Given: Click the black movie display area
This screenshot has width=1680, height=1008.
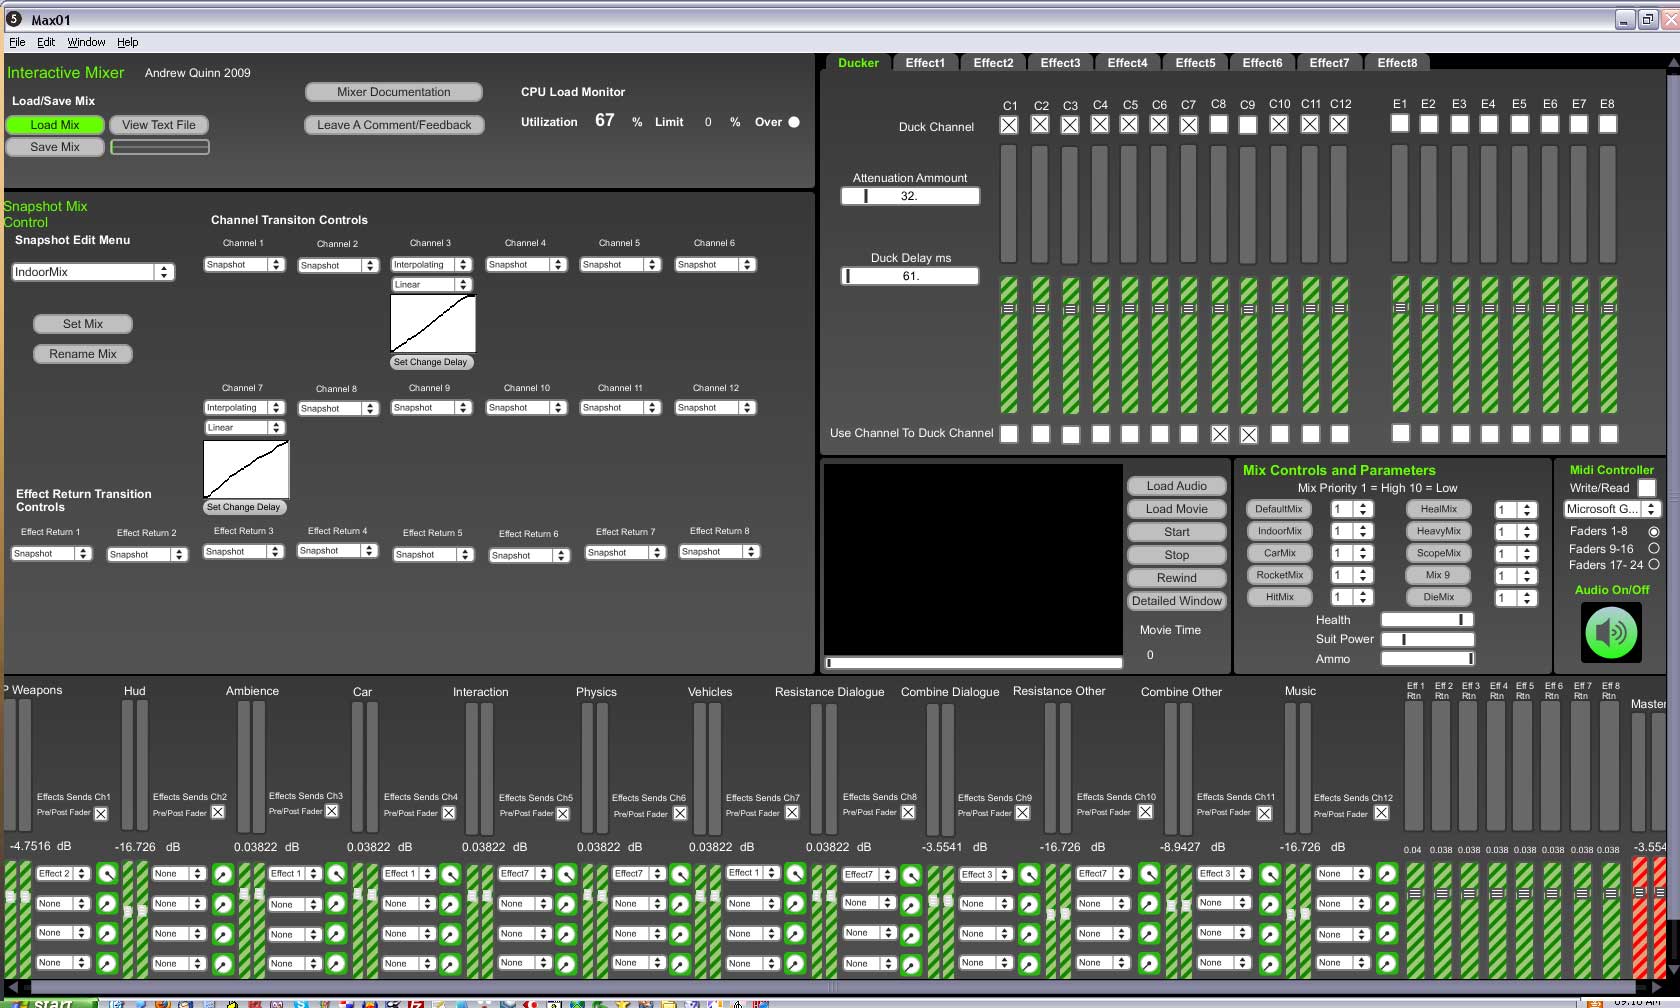Looking at the screenshot, I should 973,559.
